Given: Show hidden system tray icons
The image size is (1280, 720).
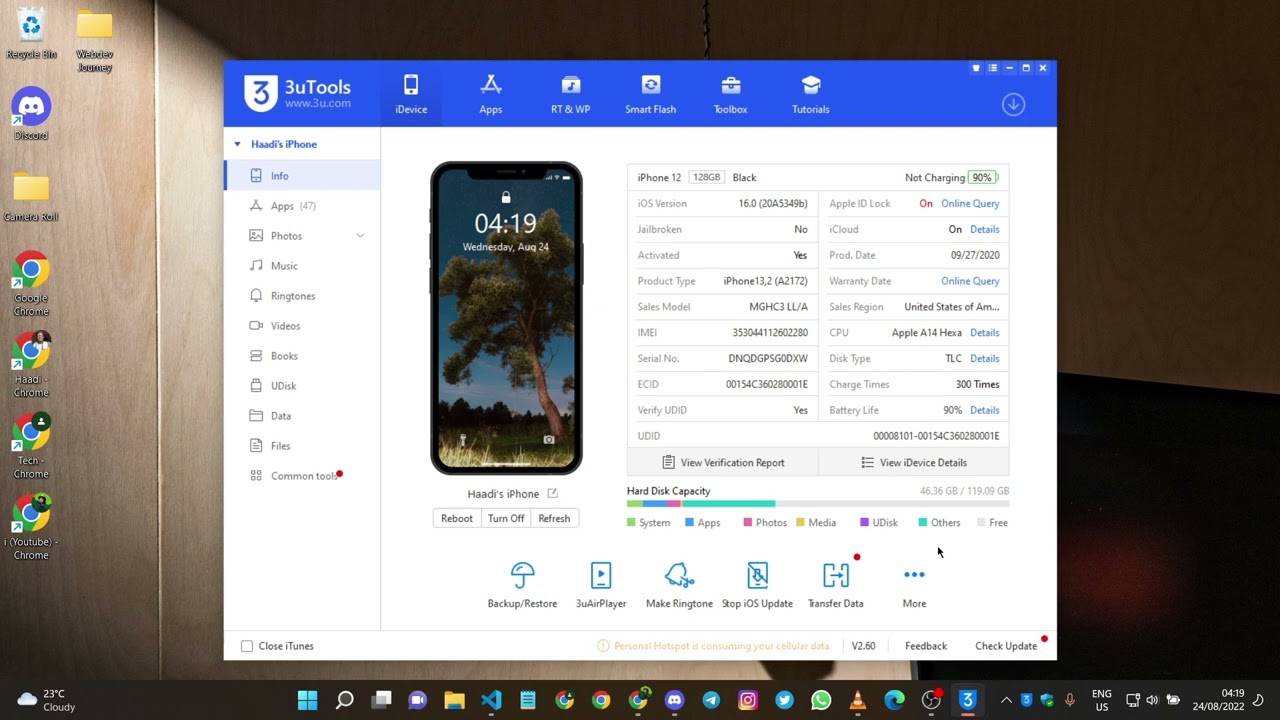Looking at the screenshot, I should pos(1006,700).
